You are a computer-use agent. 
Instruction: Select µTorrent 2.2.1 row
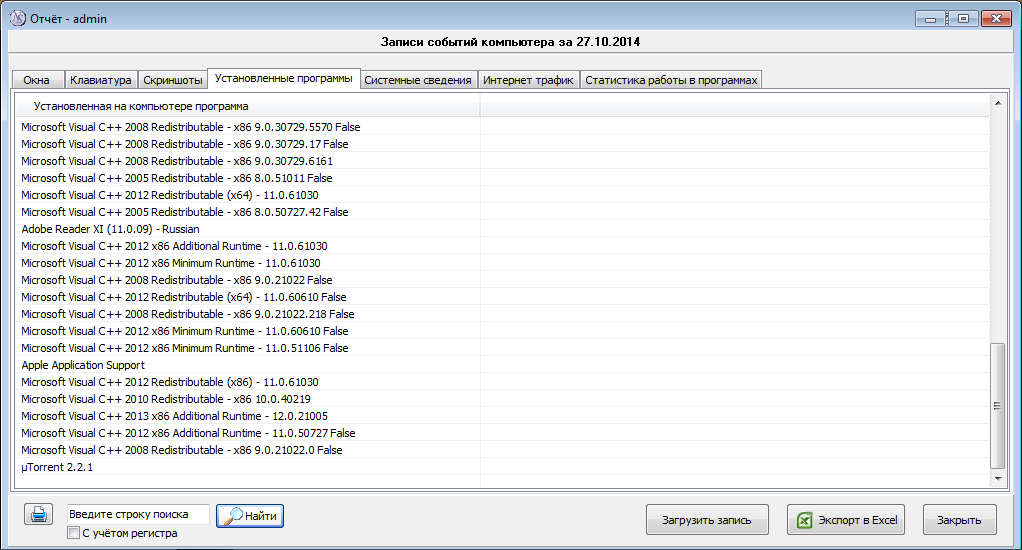(x=502, y=467)
